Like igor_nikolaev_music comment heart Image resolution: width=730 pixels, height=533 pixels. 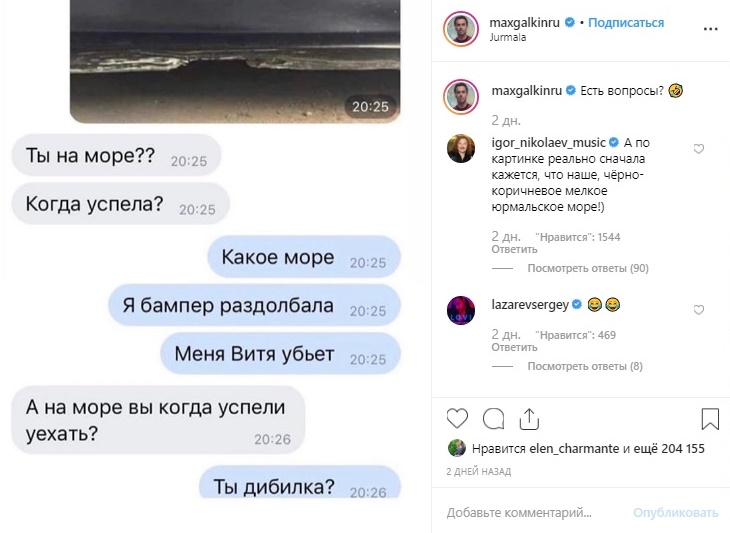tap(699, 149)
